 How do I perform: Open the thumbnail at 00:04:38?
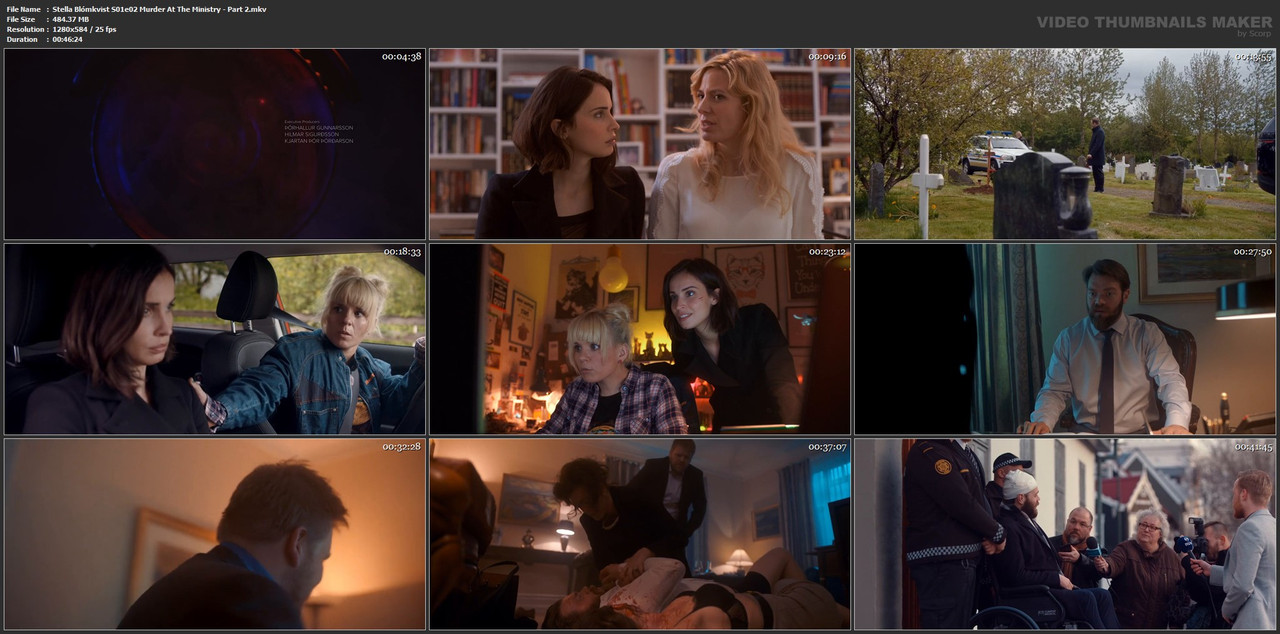pos(215,144)
